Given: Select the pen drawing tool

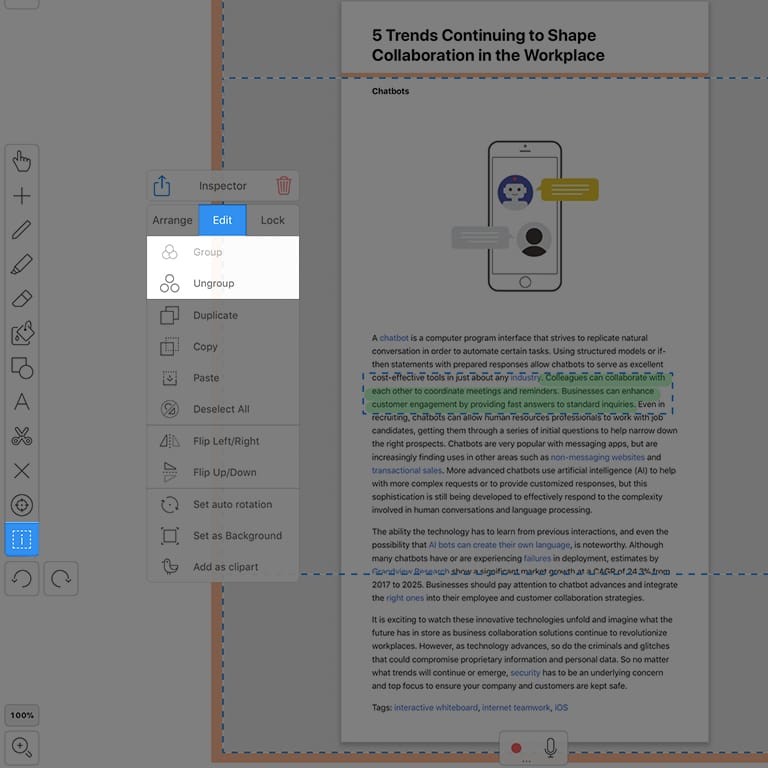Looking at the screenshot, I should tap(22, 230).
